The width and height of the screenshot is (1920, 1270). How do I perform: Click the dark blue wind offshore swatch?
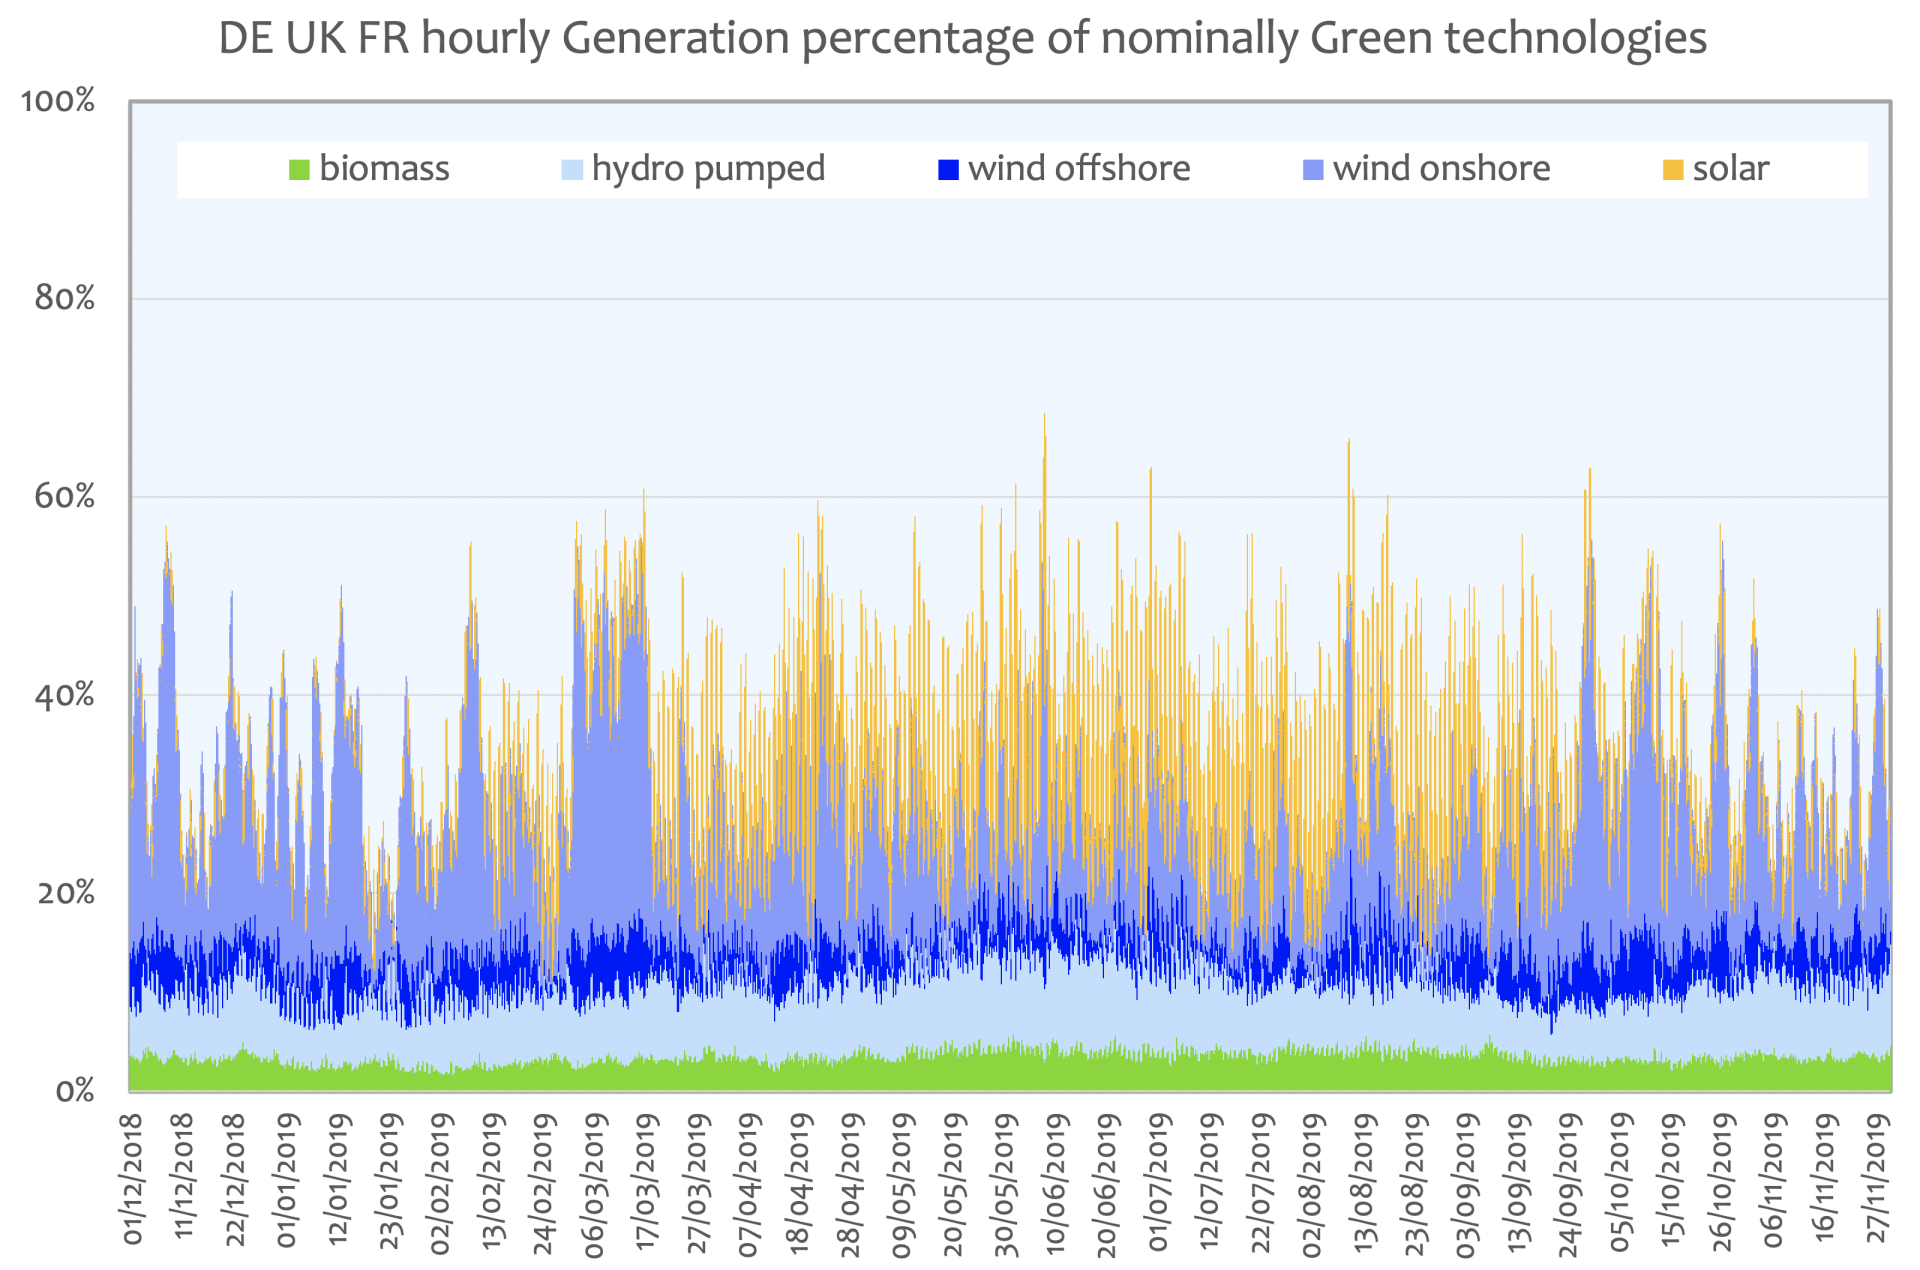click(948, 170)
